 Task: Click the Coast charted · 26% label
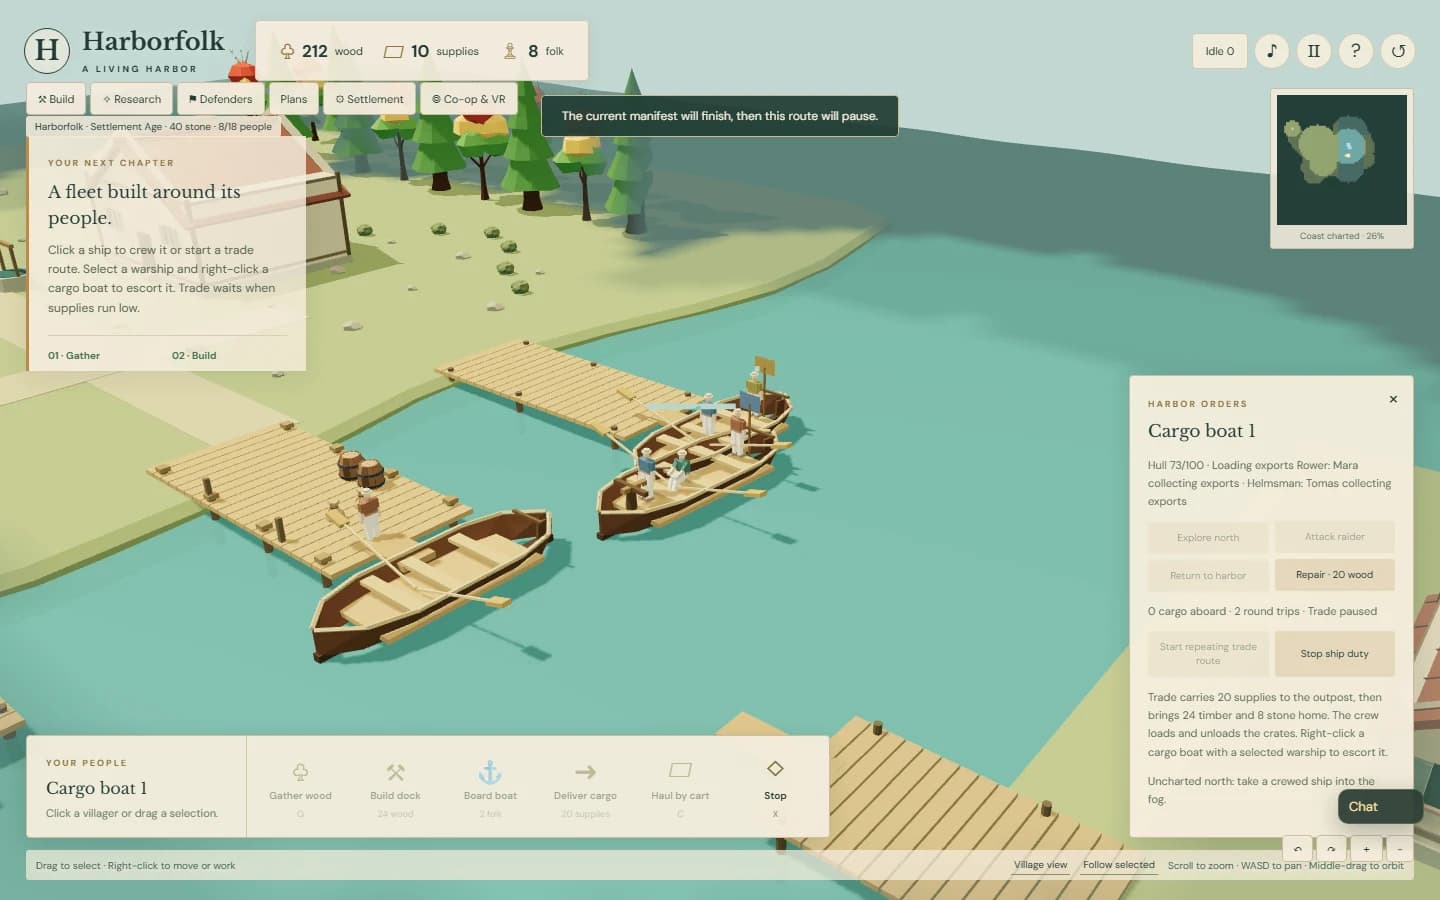pos(1342,236)
